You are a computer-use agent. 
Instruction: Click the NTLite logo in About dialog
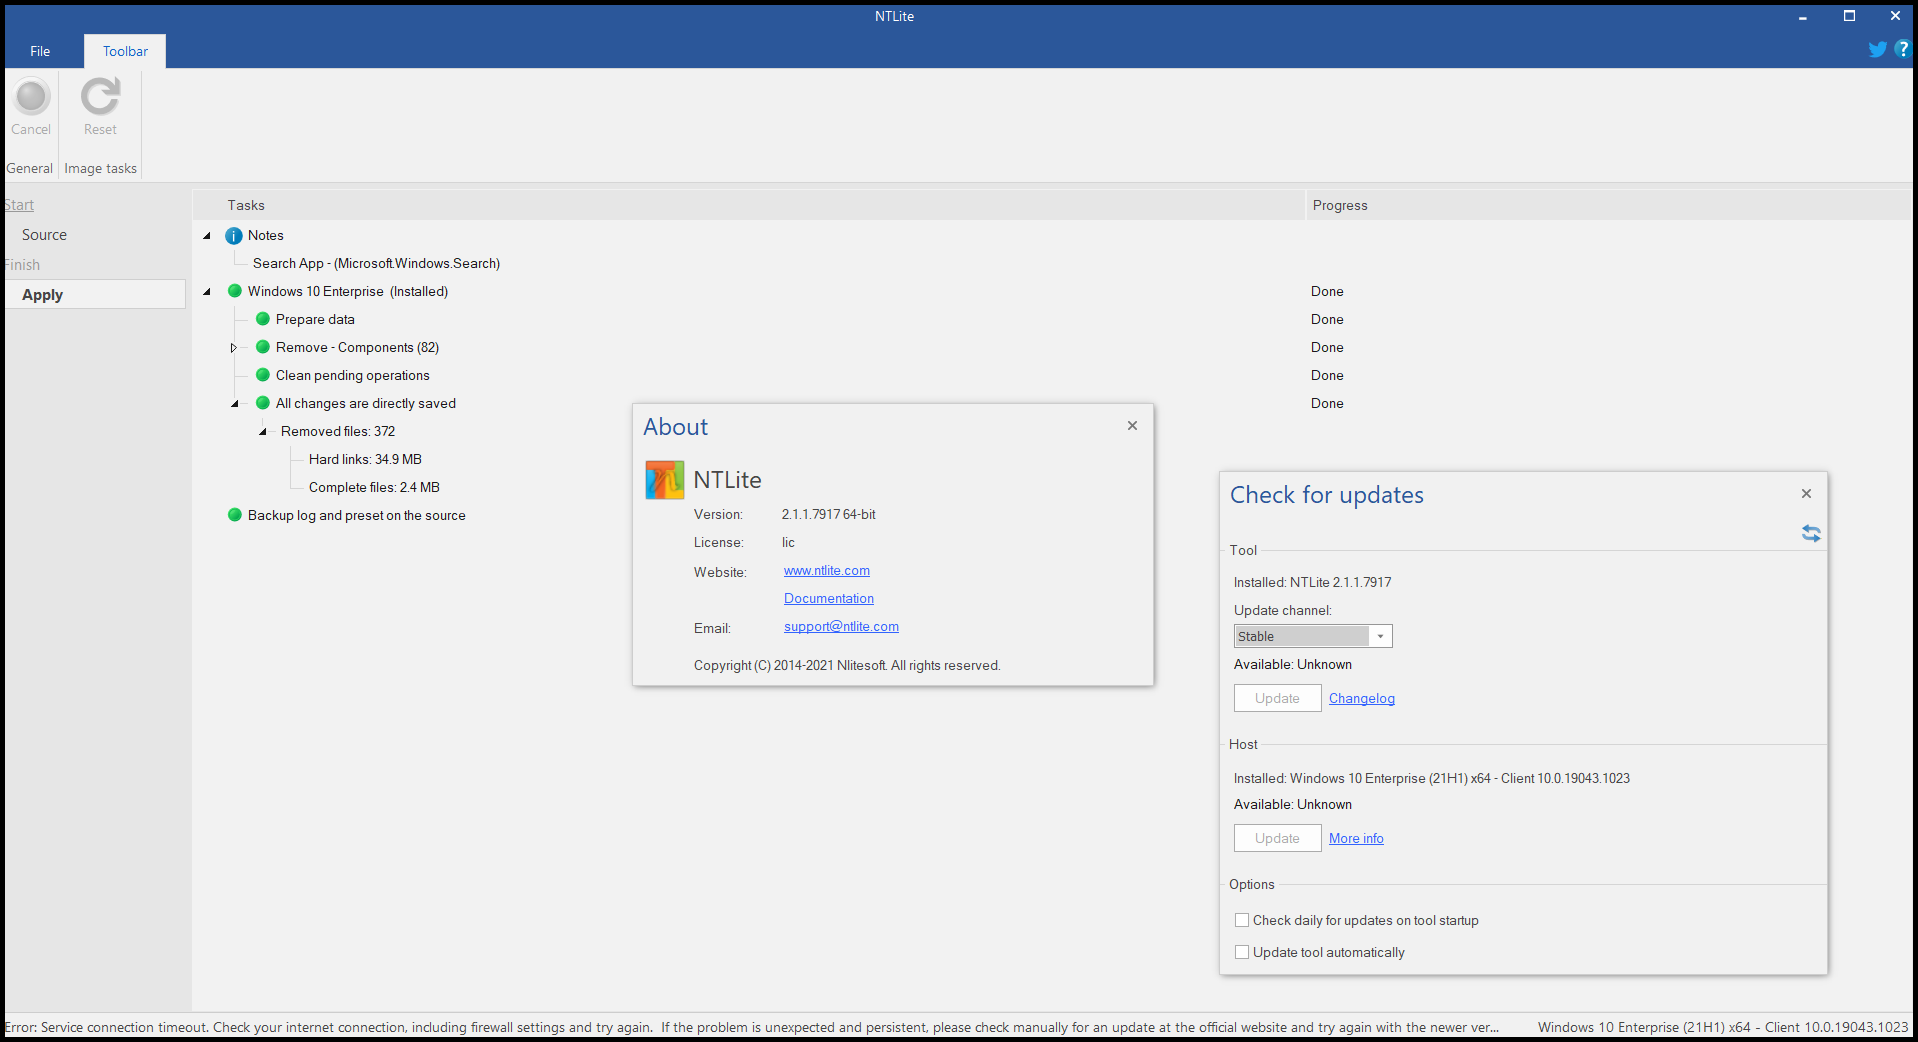coord(665,480)
